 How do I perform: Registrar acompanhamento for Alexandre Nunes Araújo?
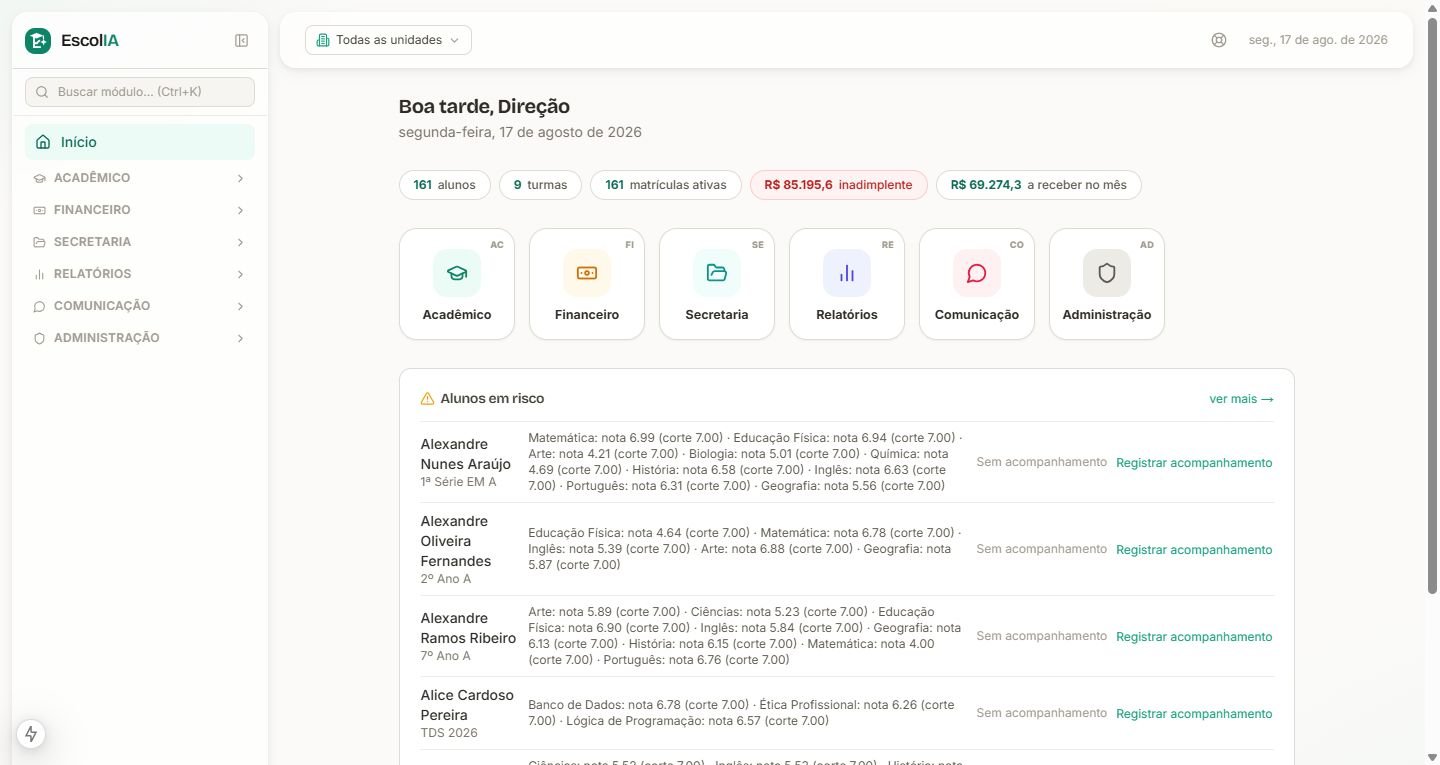[x=1194, y=463]
